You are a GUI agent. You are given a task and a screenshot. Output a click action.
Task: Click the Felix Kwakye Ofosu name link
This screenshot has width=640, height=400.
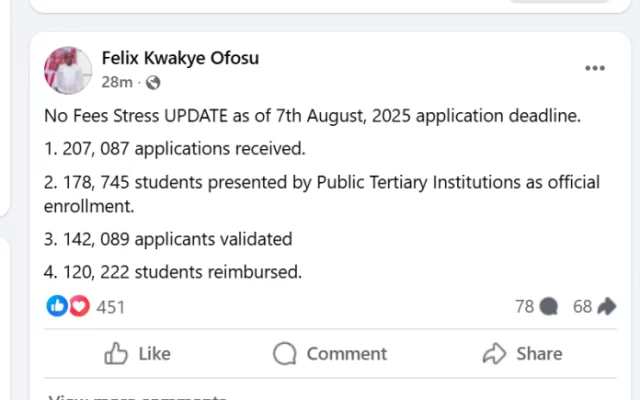[180, 58]
